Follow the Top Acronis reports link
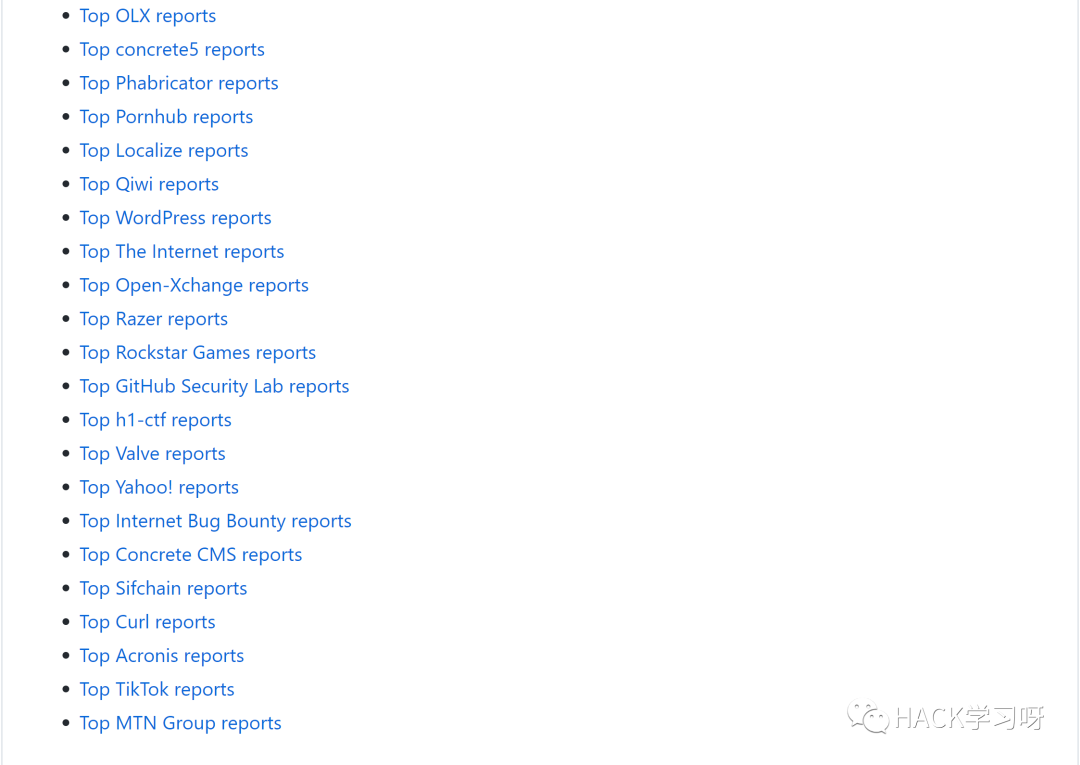This screenshot has height=765, width=1080. tap(161, 657)
